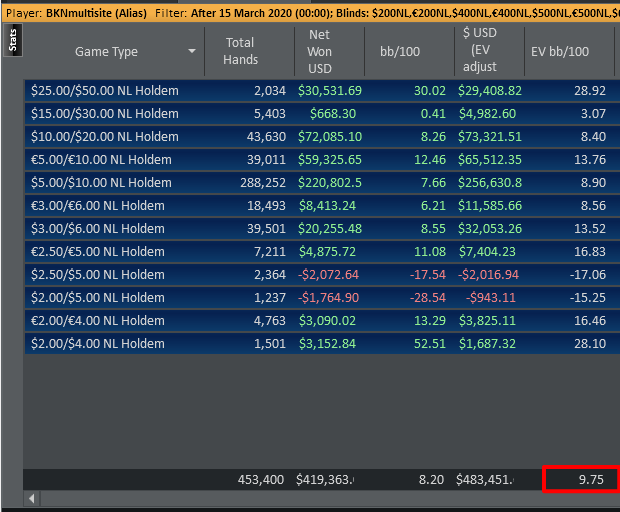Click the highlighted 9.75 total EV bb/100 cell
620x512 pixels.
tap(580, 480)
